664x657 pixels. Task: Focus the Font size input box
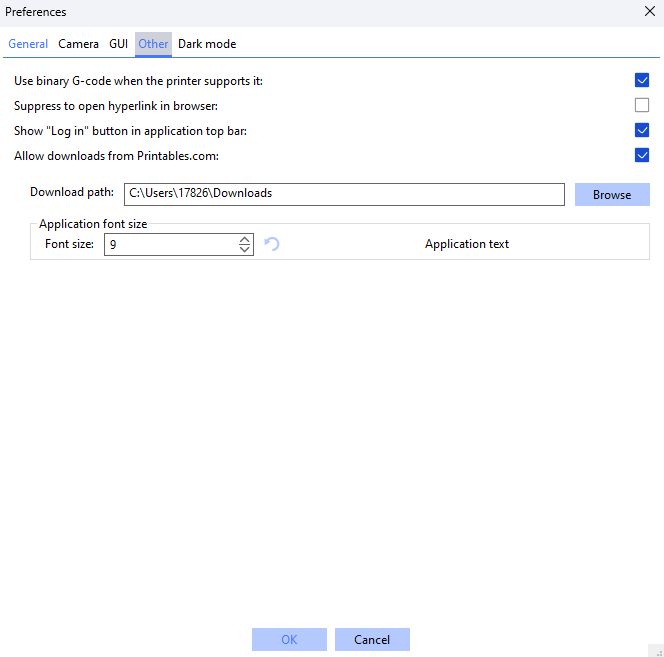pyautogui.click(x=170, y=244)
